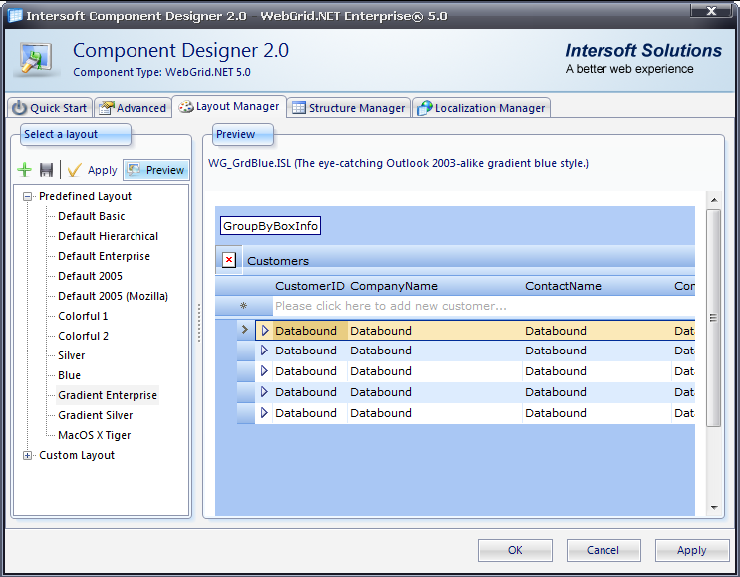Switch to the Advanced tab
Viewport: 740px width, 577px height.
point(133,108)
